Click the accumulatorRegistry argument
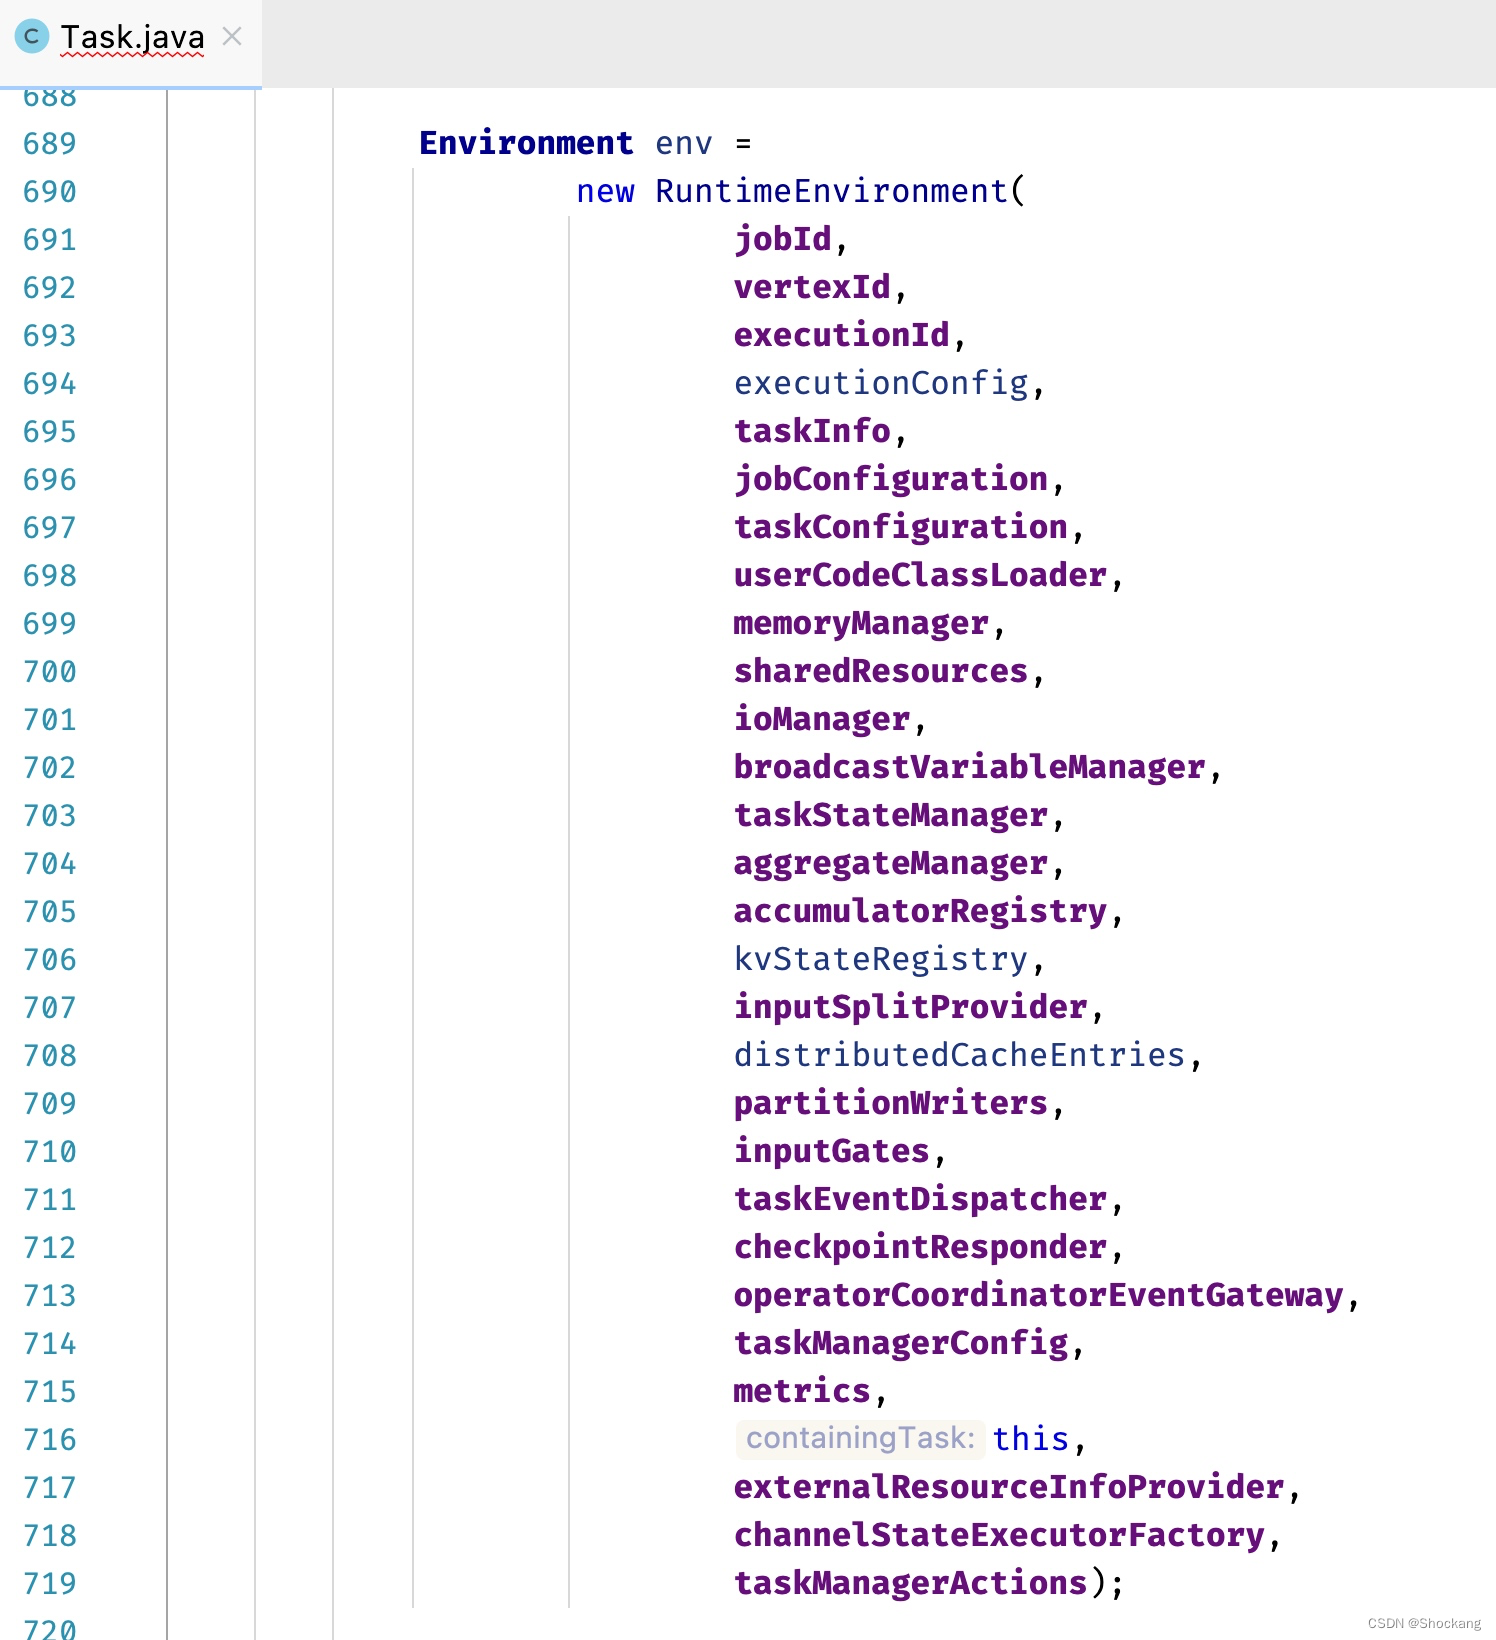 point(921,912)
